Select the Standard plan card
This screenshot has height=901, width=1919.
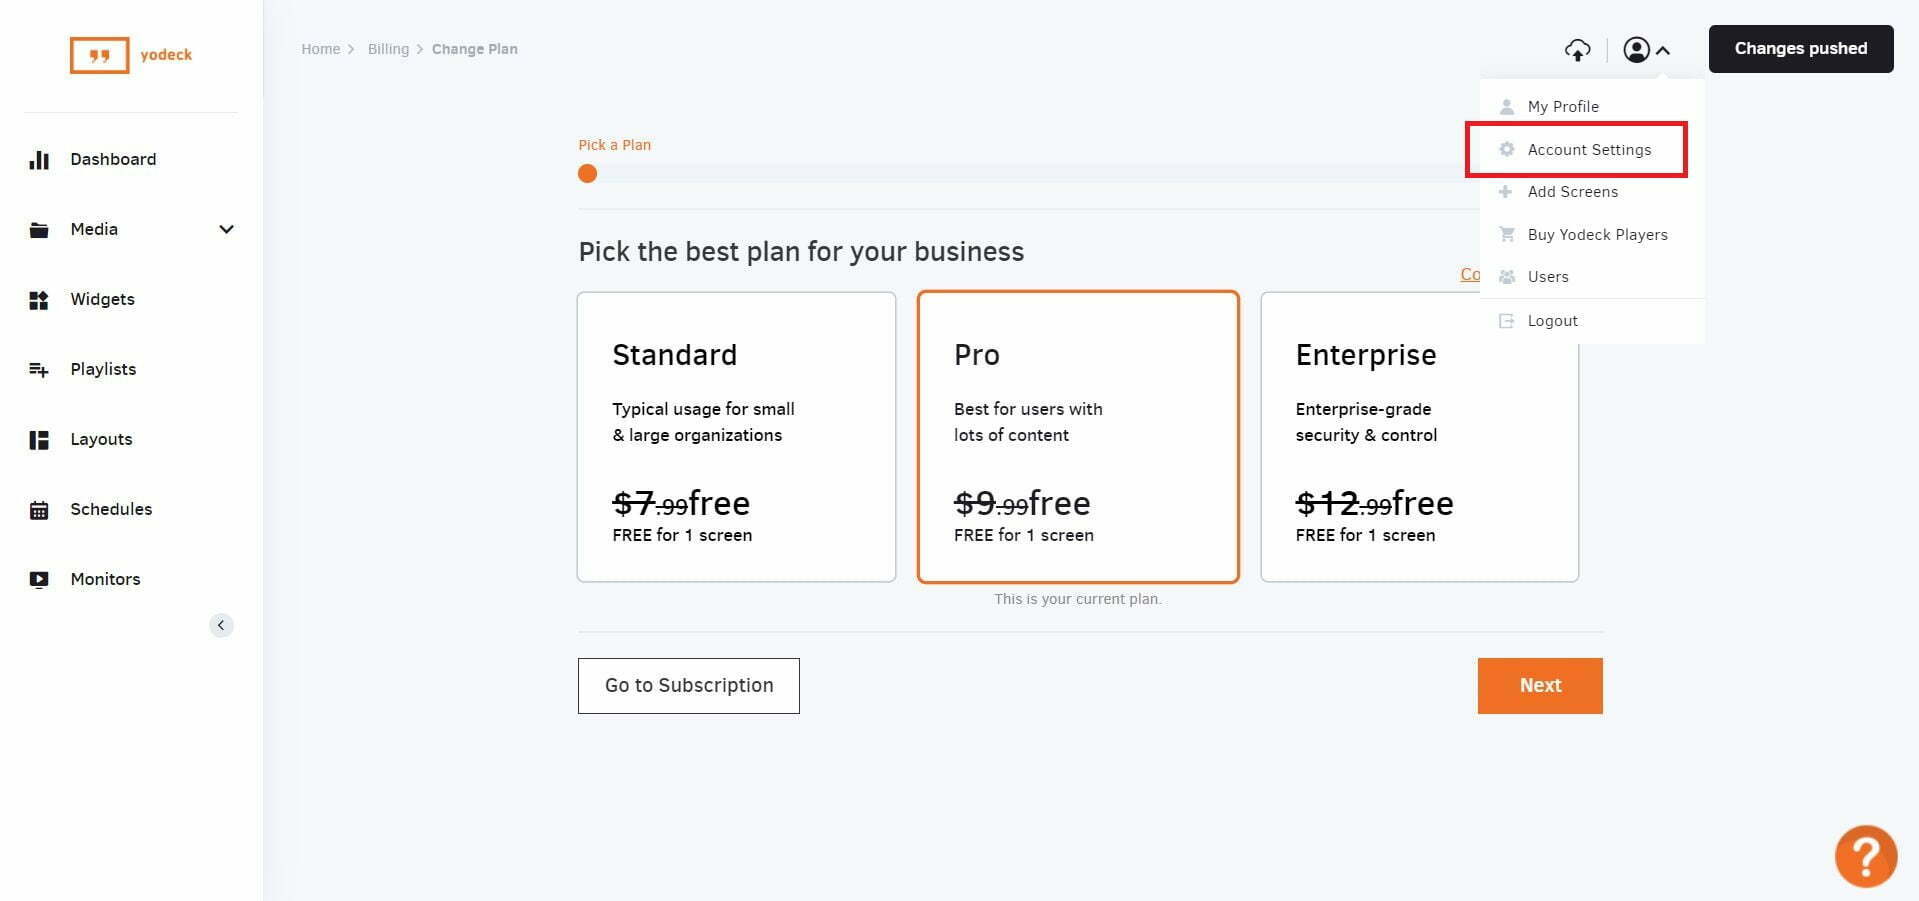(x=736, y=437)
